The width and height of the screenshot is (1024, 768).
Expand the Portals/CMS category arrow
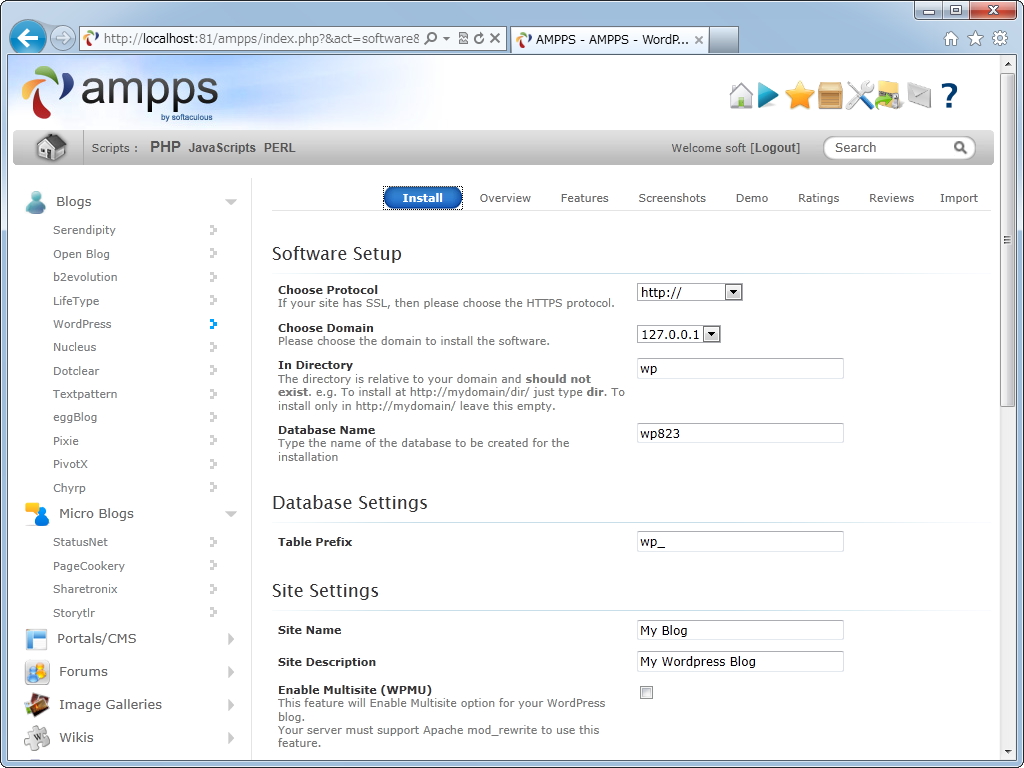click(x=231, y=639)
